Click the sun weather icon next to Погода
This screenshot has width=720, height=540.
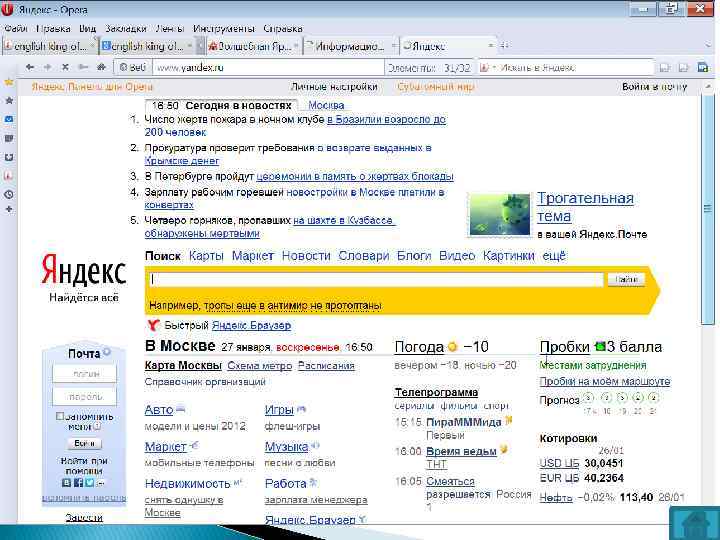click(453, 347)
